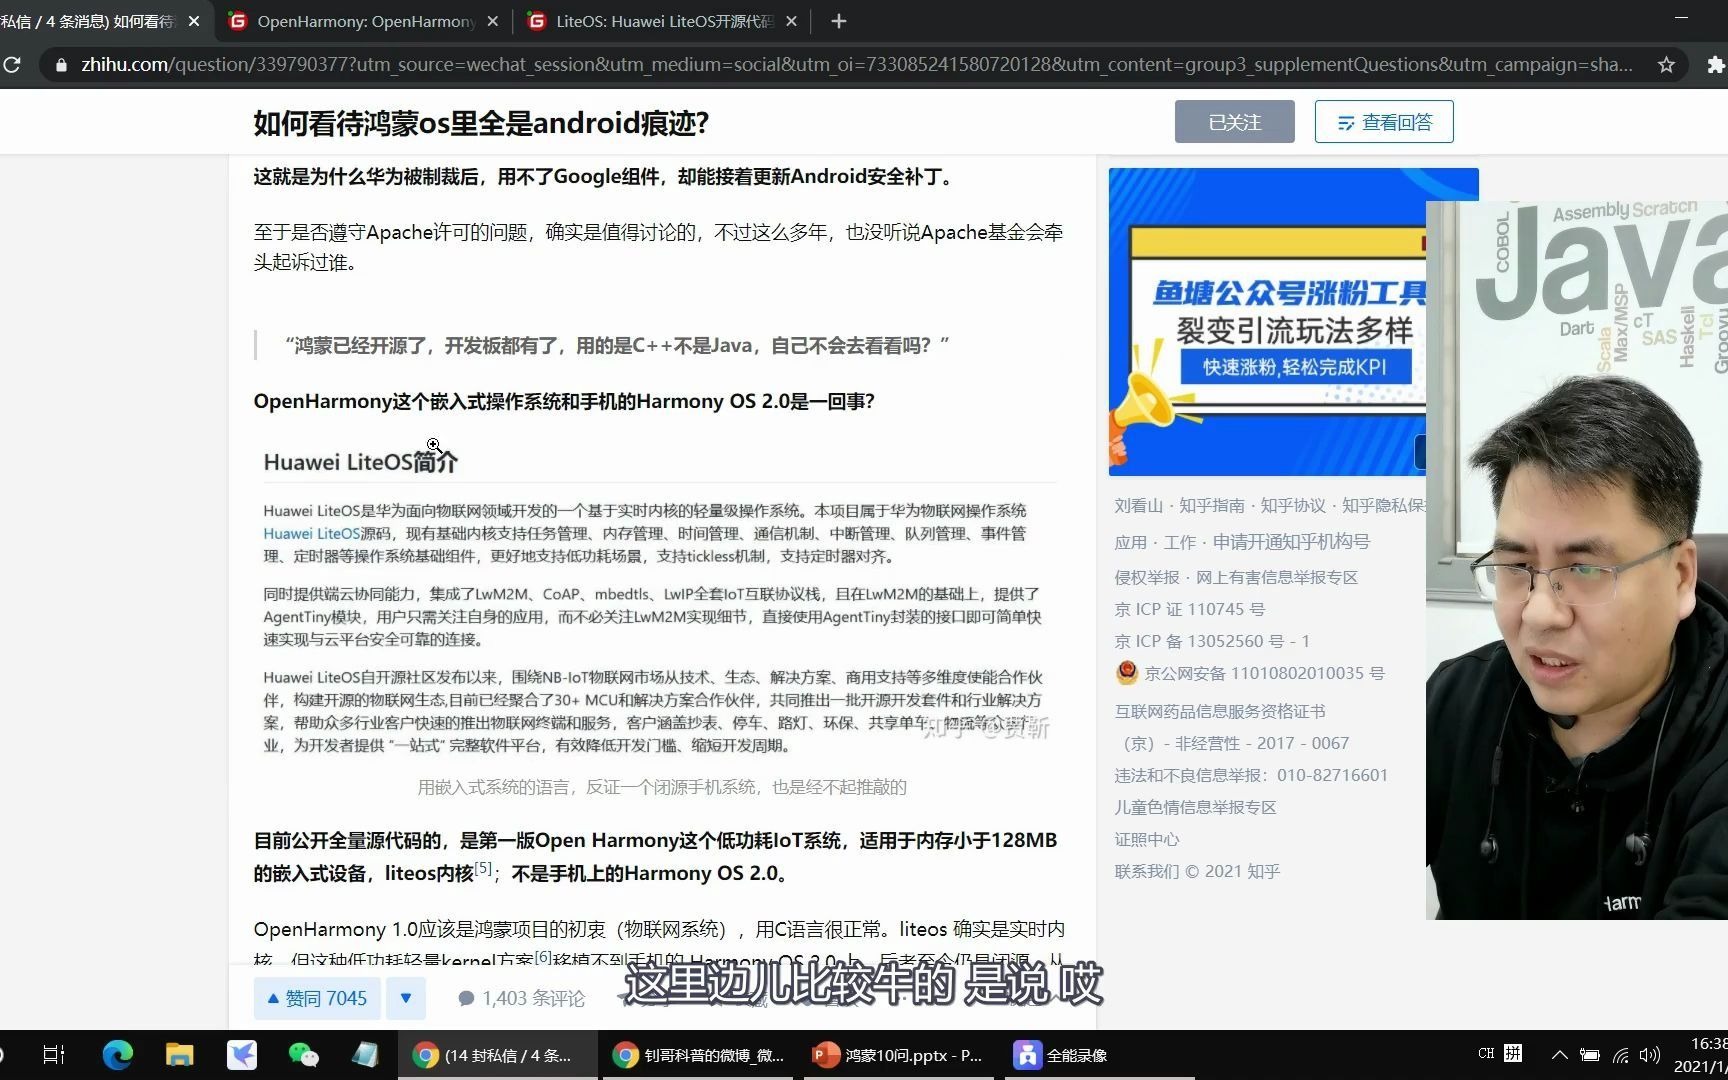1728x1080 pixels.
Task: Open the 应用 footer link
Action: 1131,542
